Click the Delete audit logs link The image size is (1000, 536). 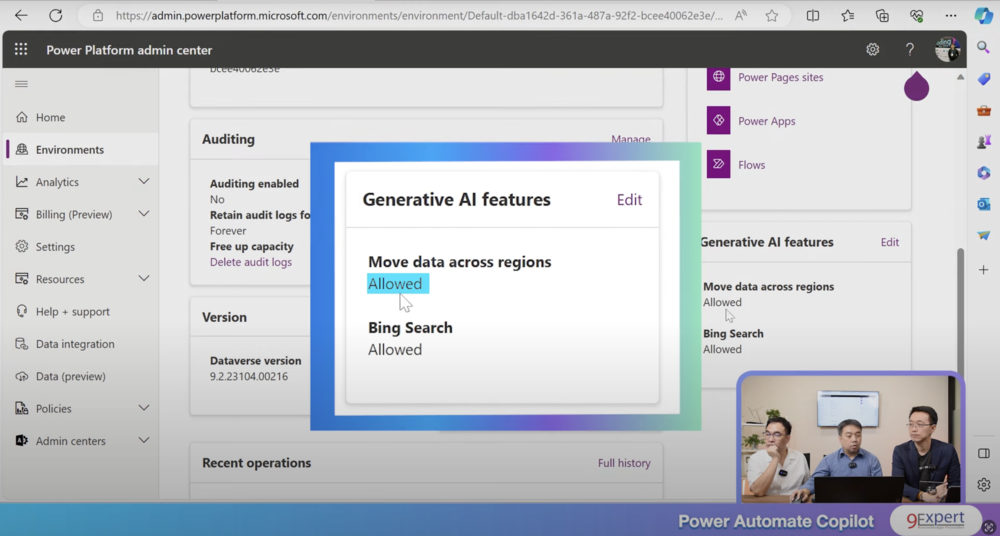[x=251, y=262]
